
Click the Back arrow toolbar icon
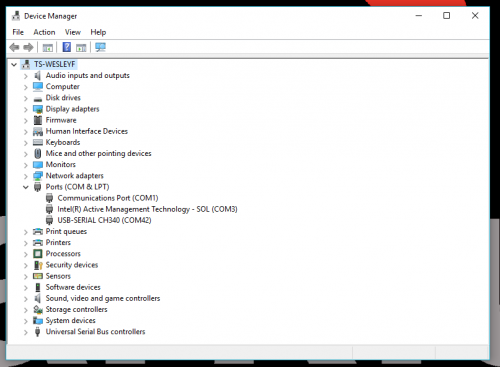pyautogui.click(x=14, y=47)
